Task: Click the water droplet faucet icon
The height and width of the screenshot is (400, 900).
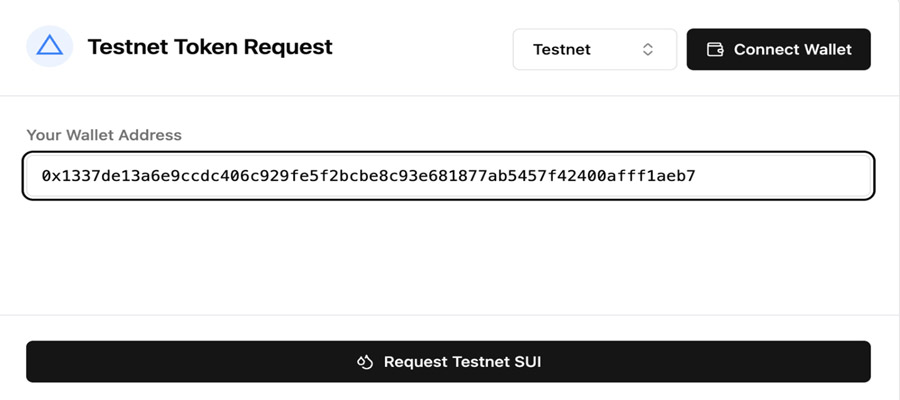Action: pos(365,362)
